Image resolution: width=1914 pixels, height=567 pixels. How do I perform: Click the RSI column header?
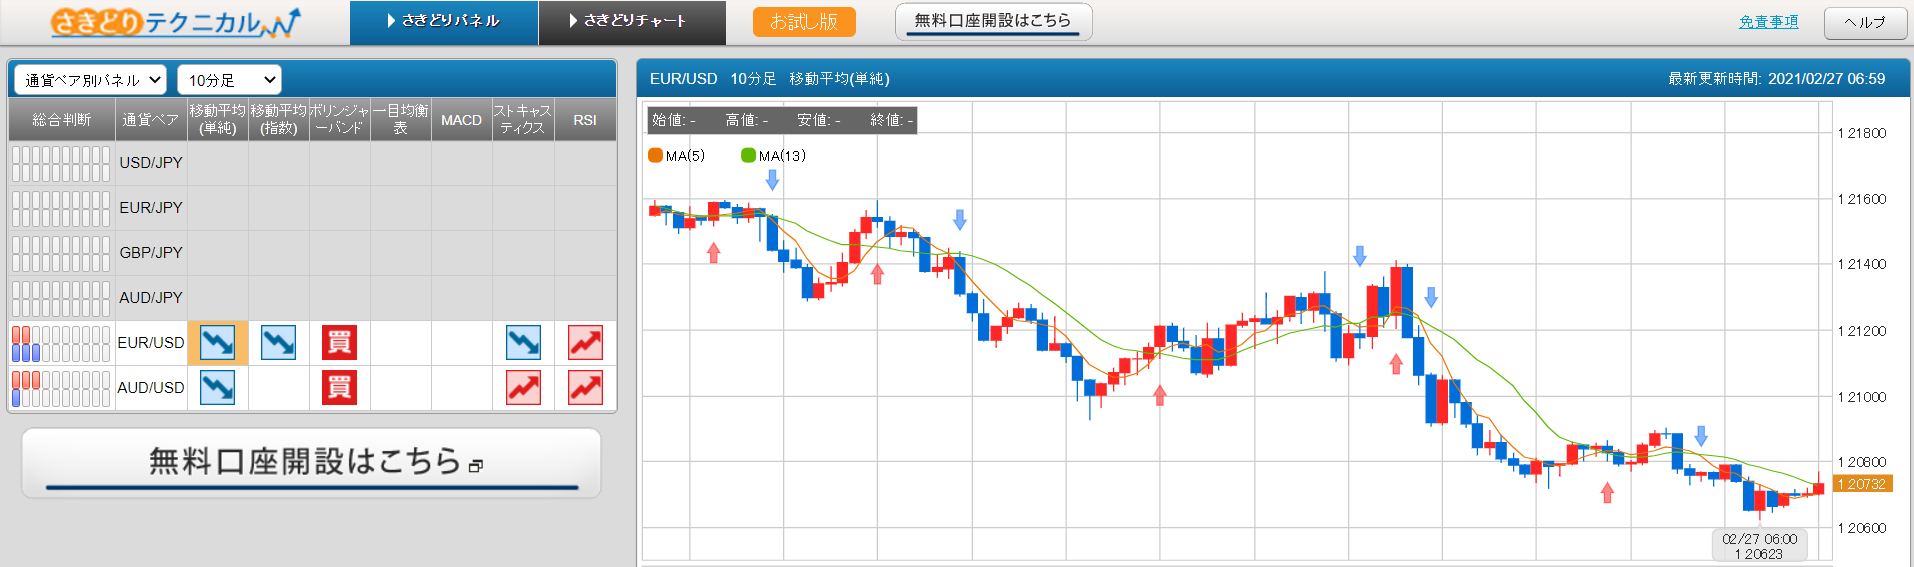[x=585, y=120]
